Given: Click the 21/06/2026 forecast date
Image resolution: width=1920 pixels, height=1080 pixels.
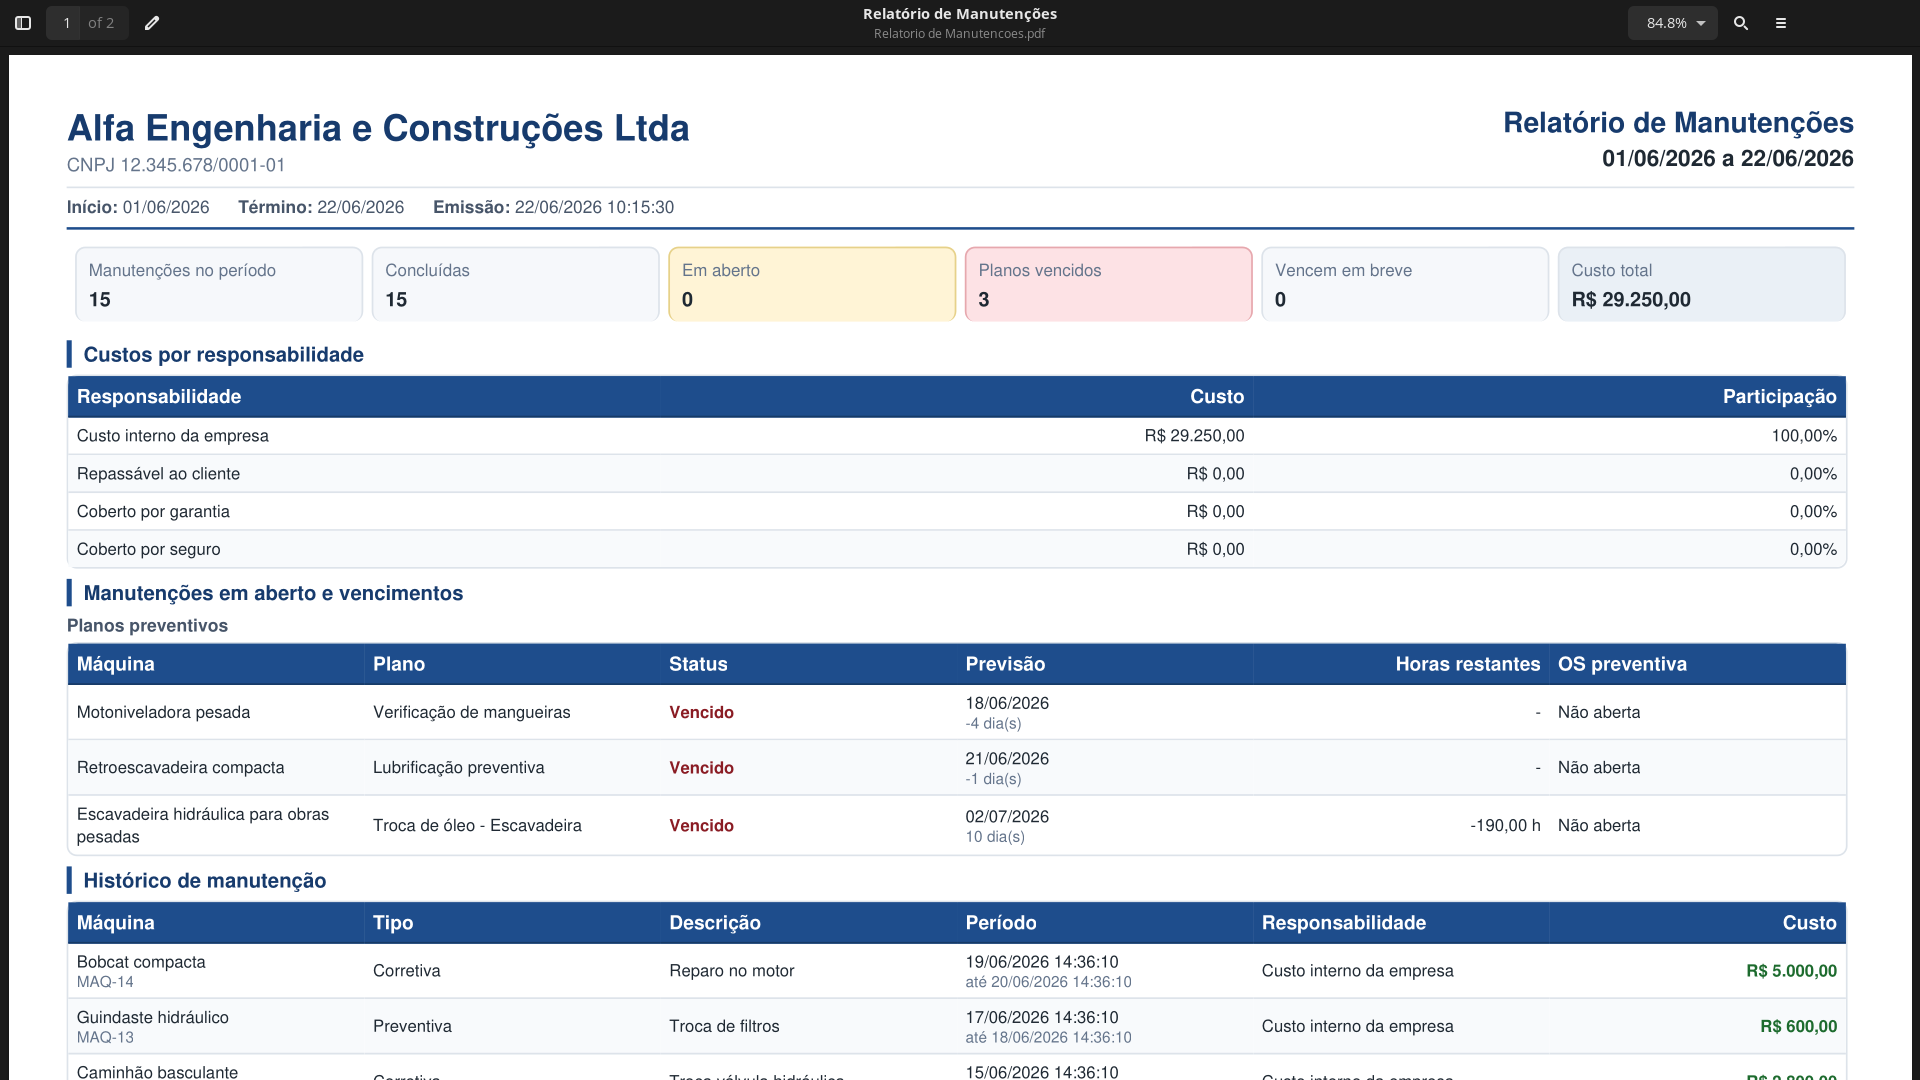Looking at the screenshot, I should point(1007,759).
